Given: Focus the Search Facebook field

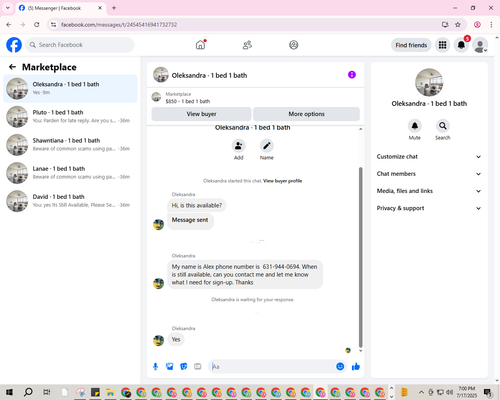Looking at the screenshot, I should pyautogui.click(x=80, y=45).
